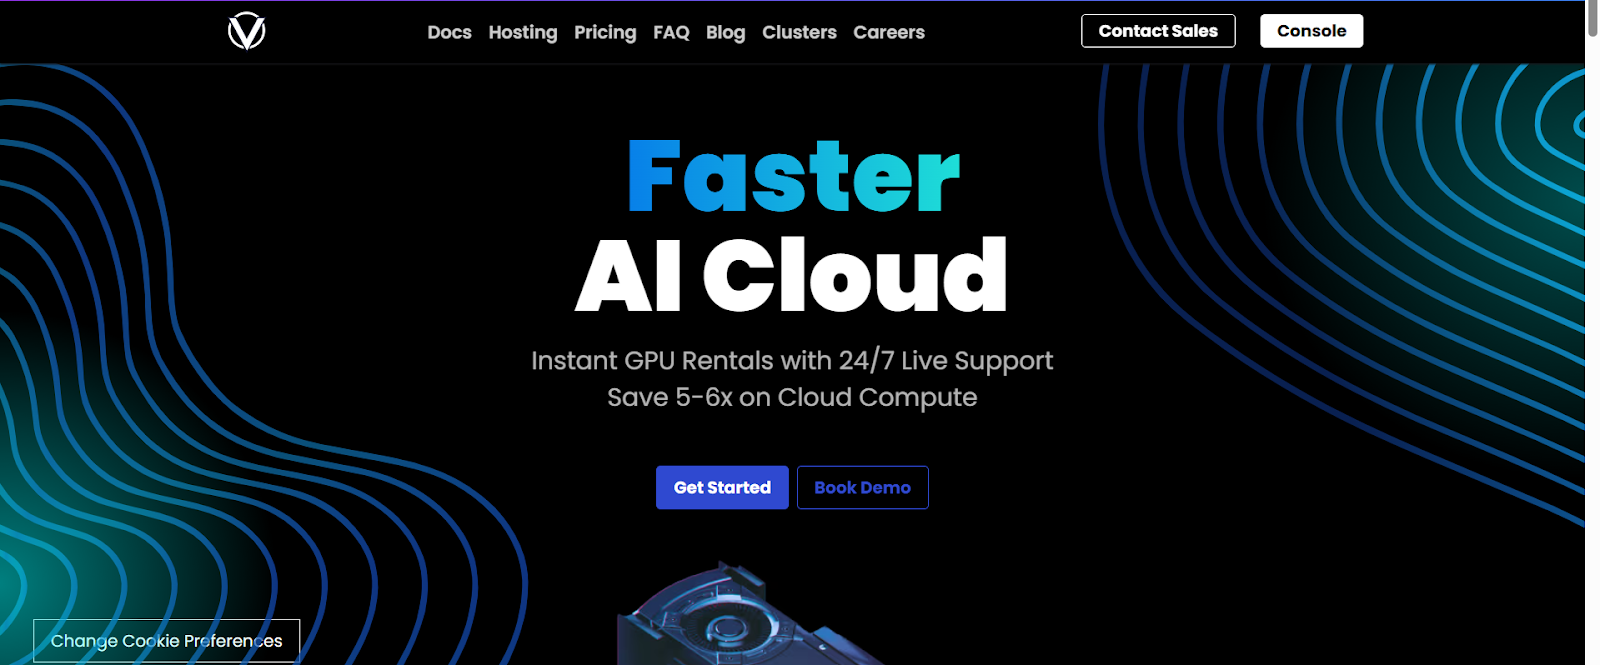Click the Contact Sales button
Image resolution: width=1600 pixels, height=665 pixels.
1158,31
